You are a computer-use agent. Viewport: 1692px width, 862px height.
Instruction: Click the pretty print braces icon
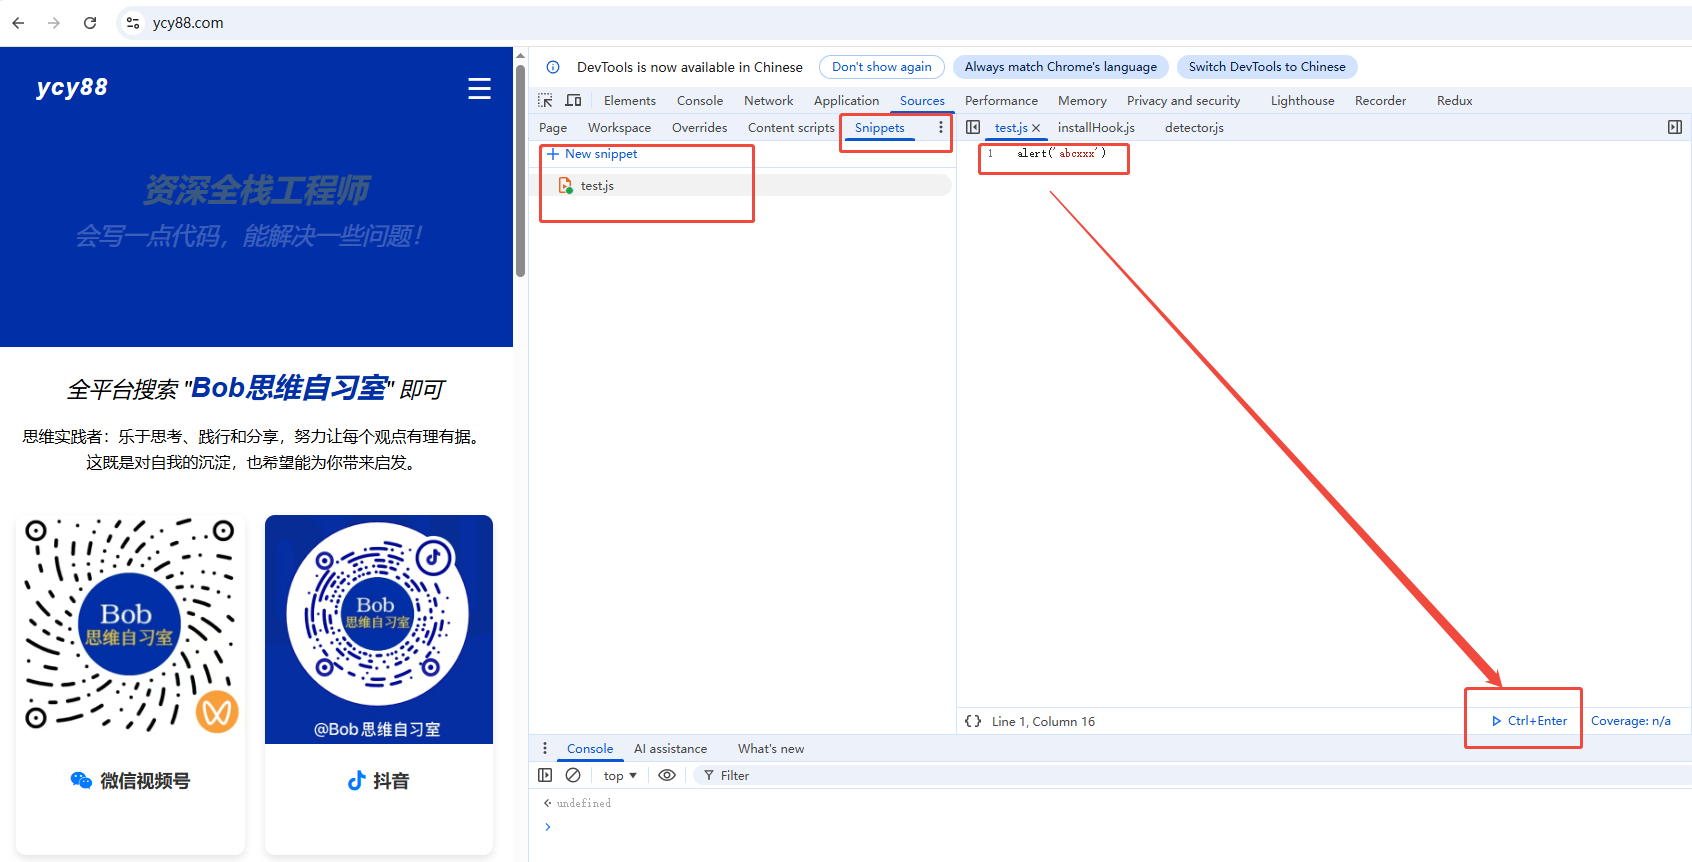[x=972, y=721]
